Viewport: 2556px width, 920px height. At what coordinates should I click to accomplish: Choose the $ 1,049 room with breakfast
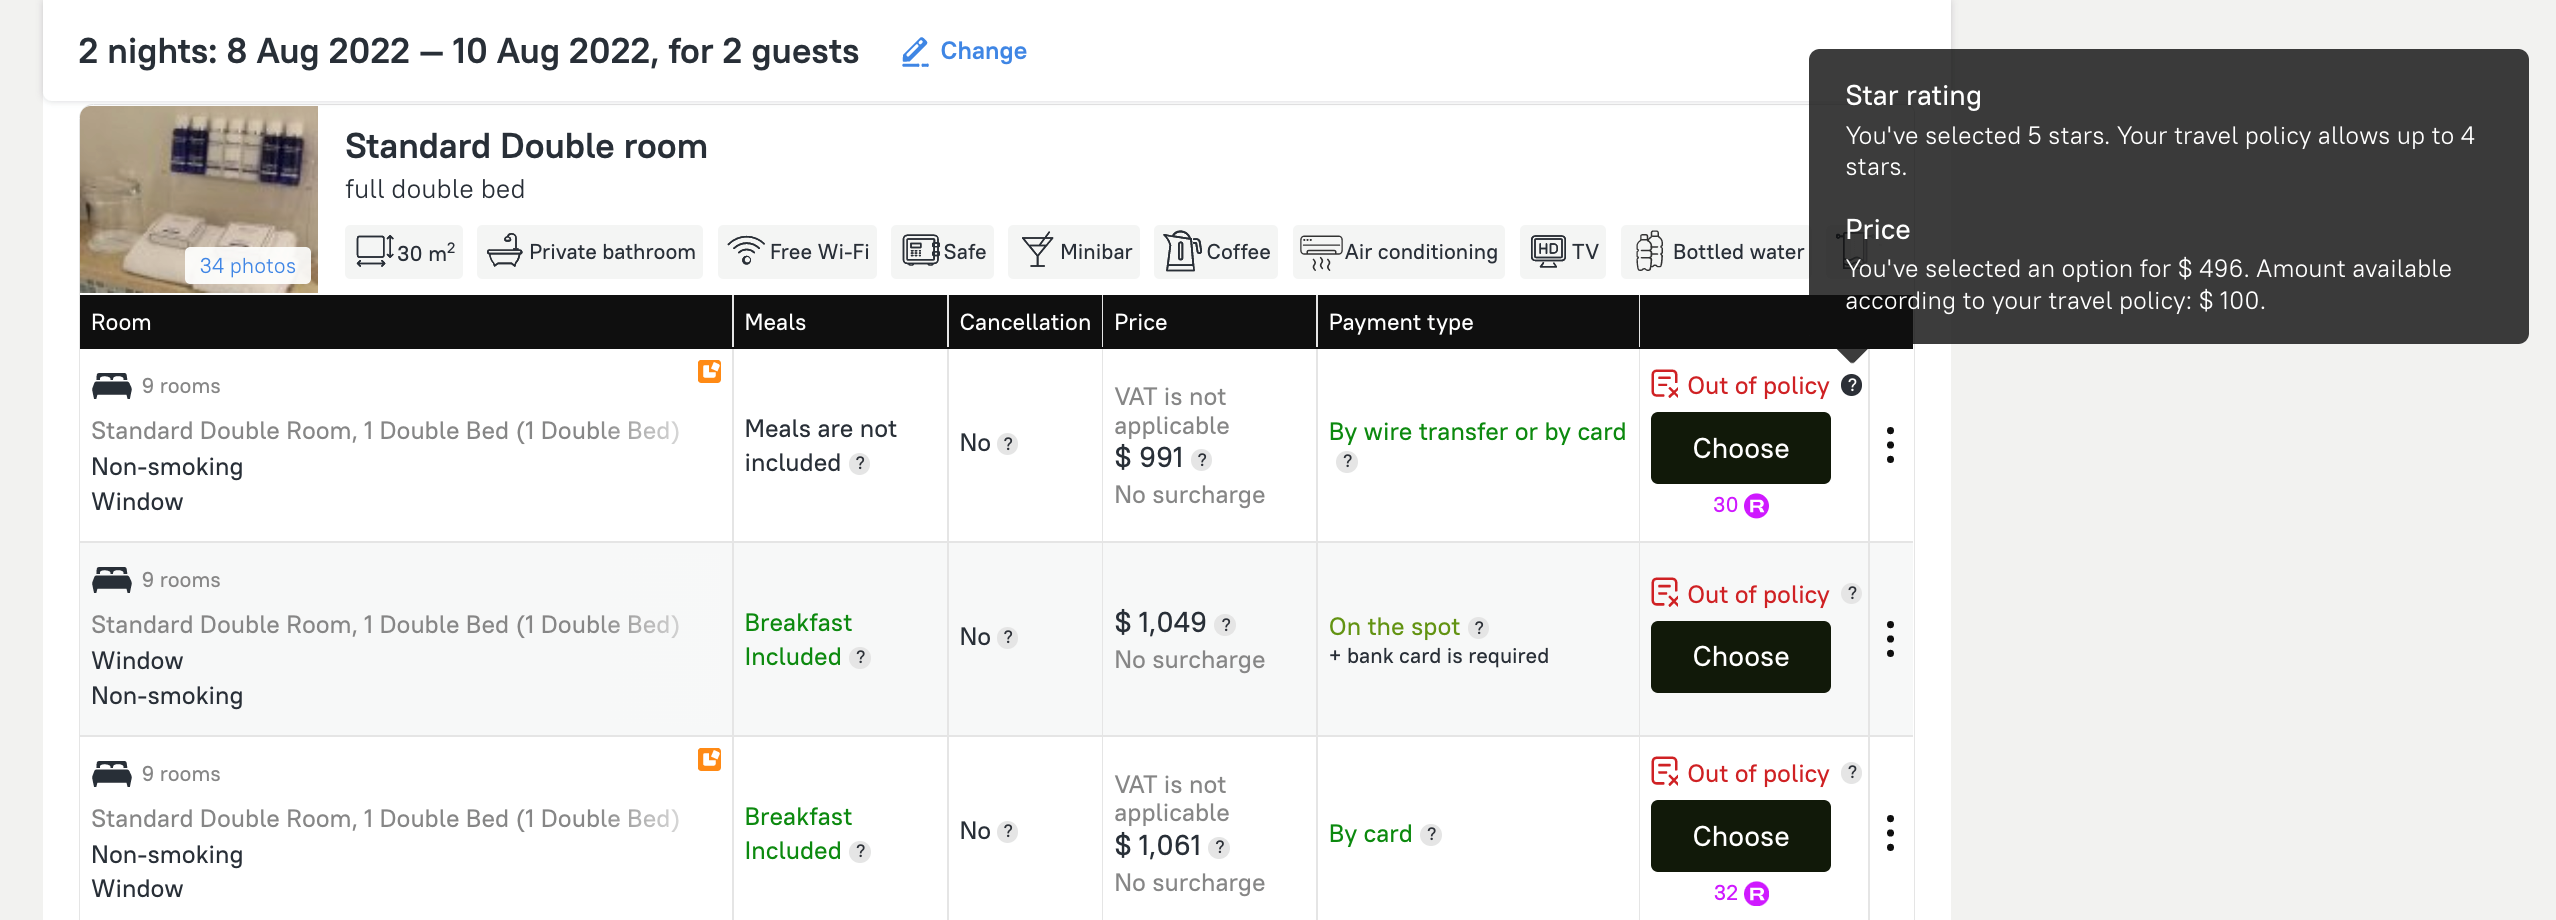(1740, 657)
